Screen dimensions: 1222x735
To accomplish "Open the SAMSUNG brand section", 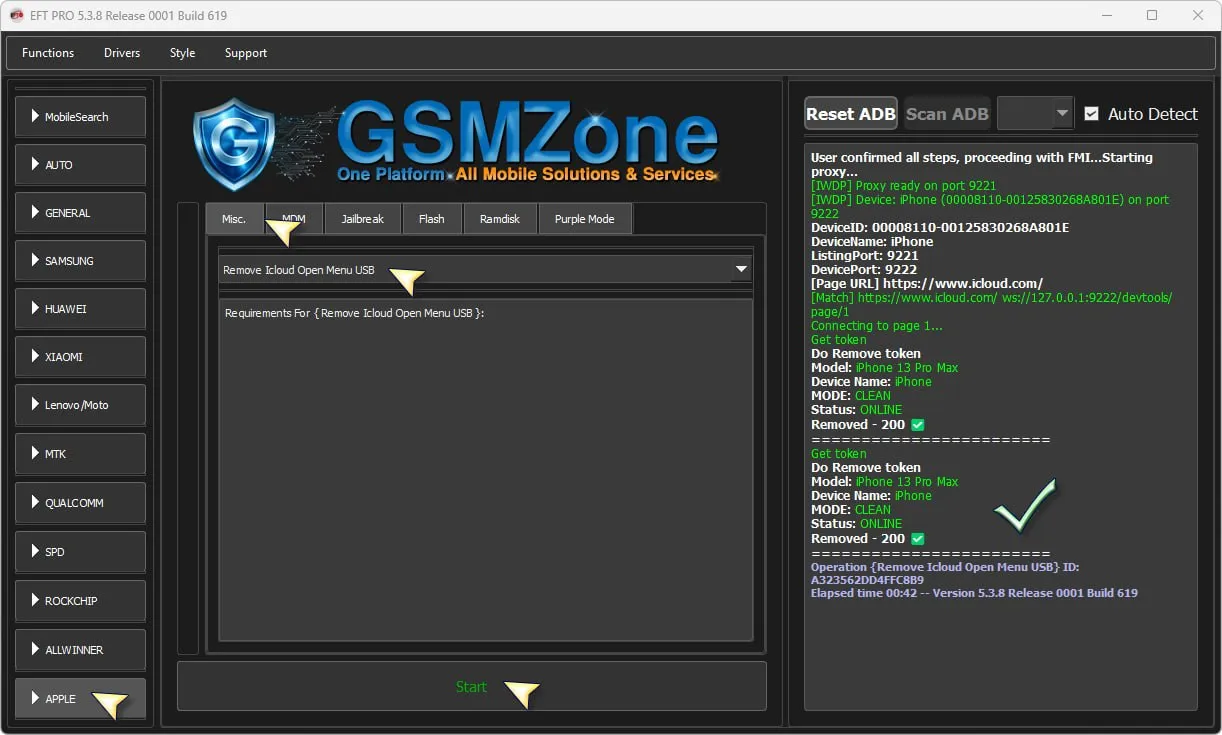I will (x=80, y=261).
